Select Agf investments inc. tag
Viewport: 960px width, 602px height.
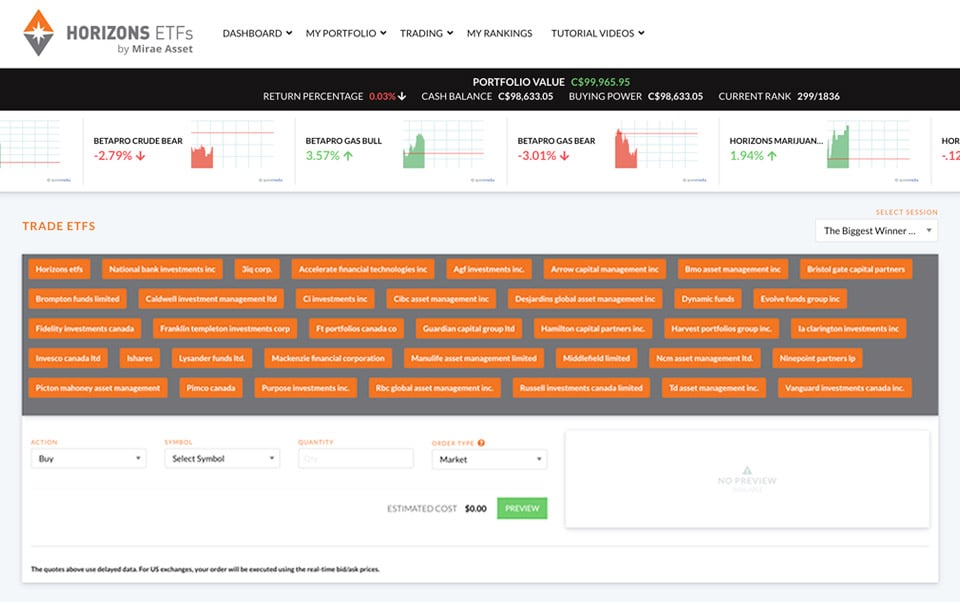489,269
